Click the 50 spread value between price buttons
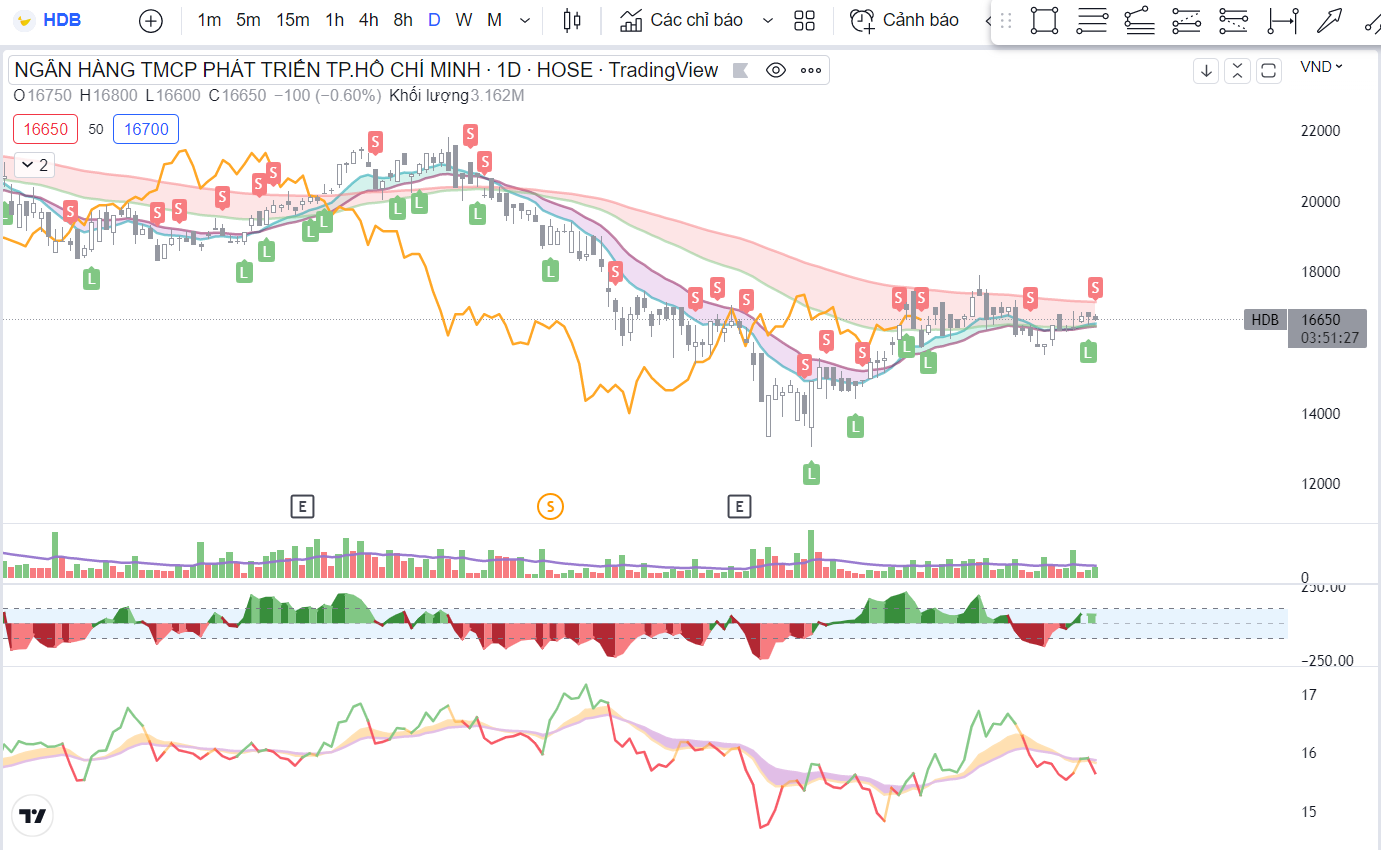 point(96,129)
